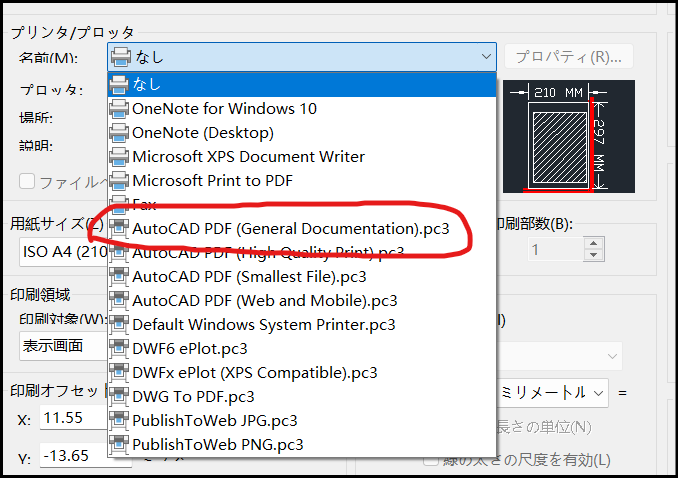This screenshot has height=478, width=678.
Task: Click plotter icon beside AutoCAD PDF (Web and Mobile)
Action: click(x=119, y=301)
